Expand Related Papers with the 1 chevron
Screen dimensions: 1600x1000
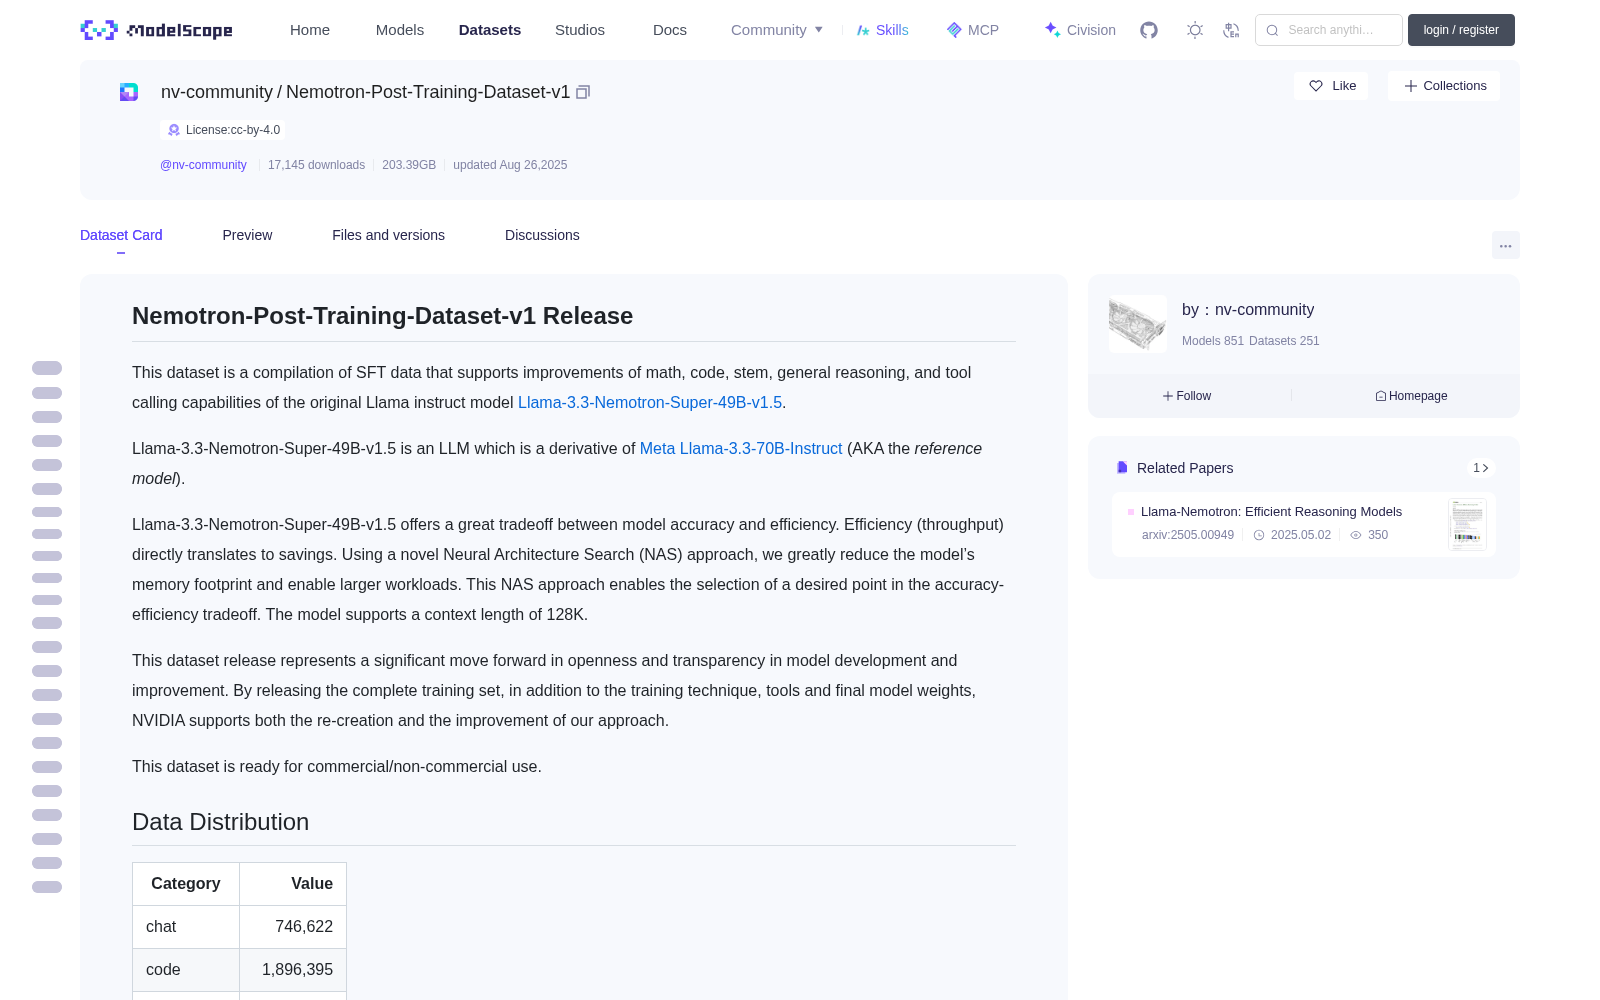coord(1481,468)
